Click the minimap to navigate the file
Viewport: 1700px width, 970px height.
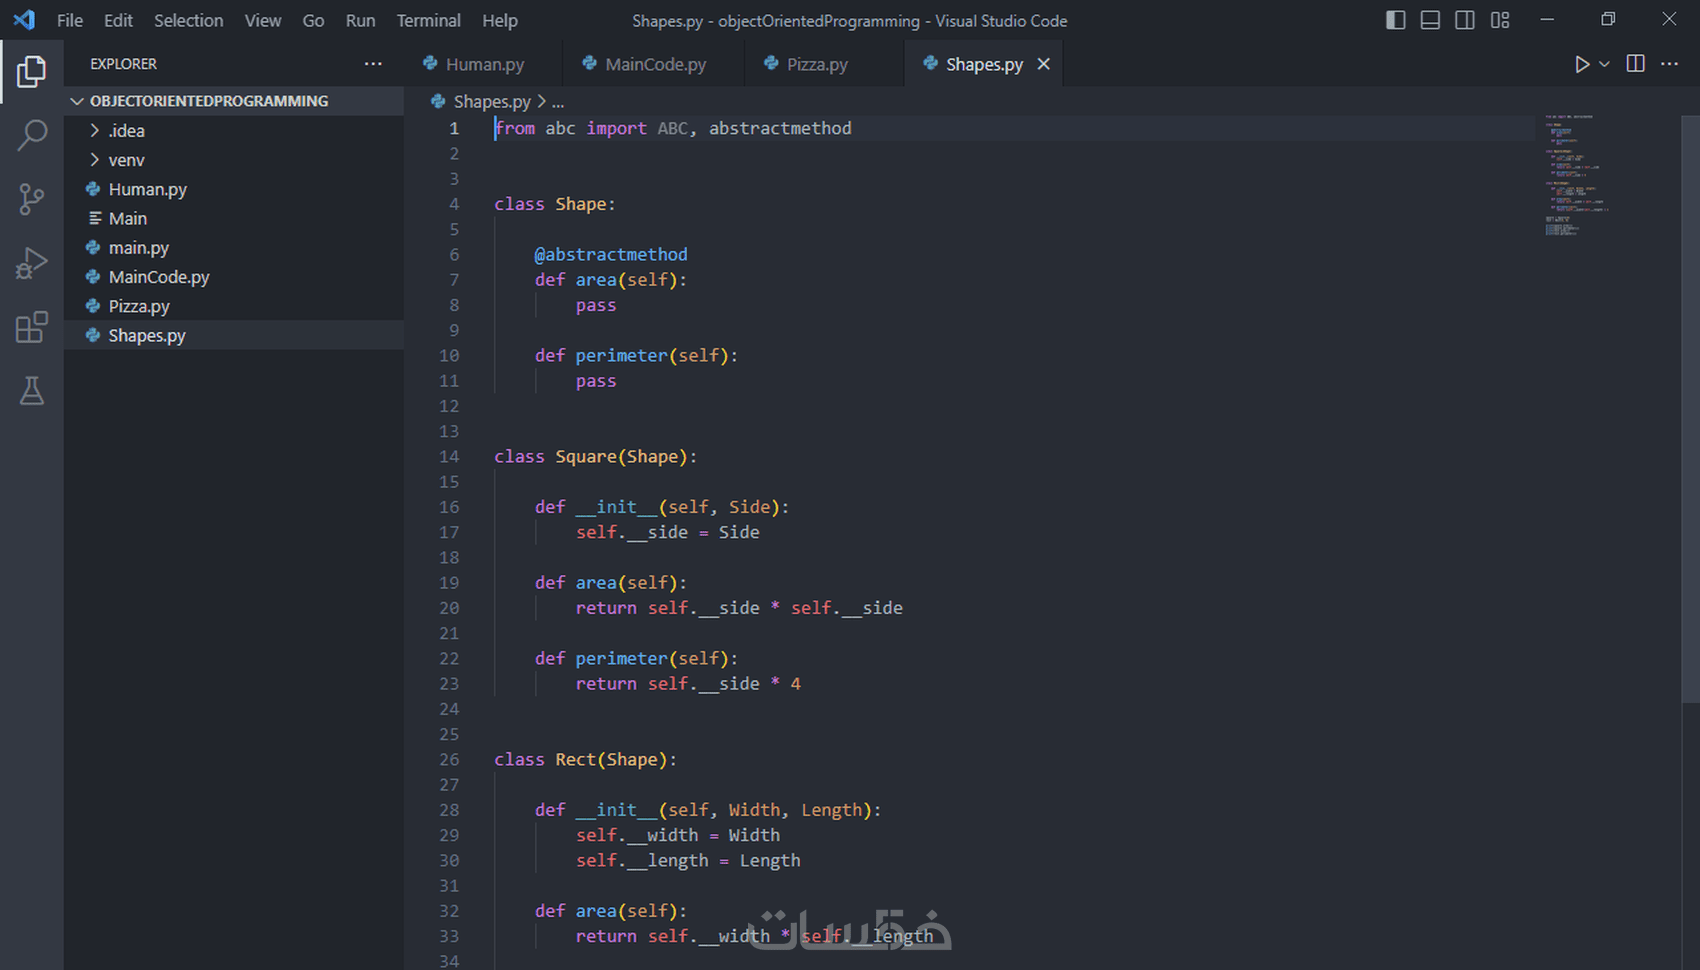coord(1570,175)
